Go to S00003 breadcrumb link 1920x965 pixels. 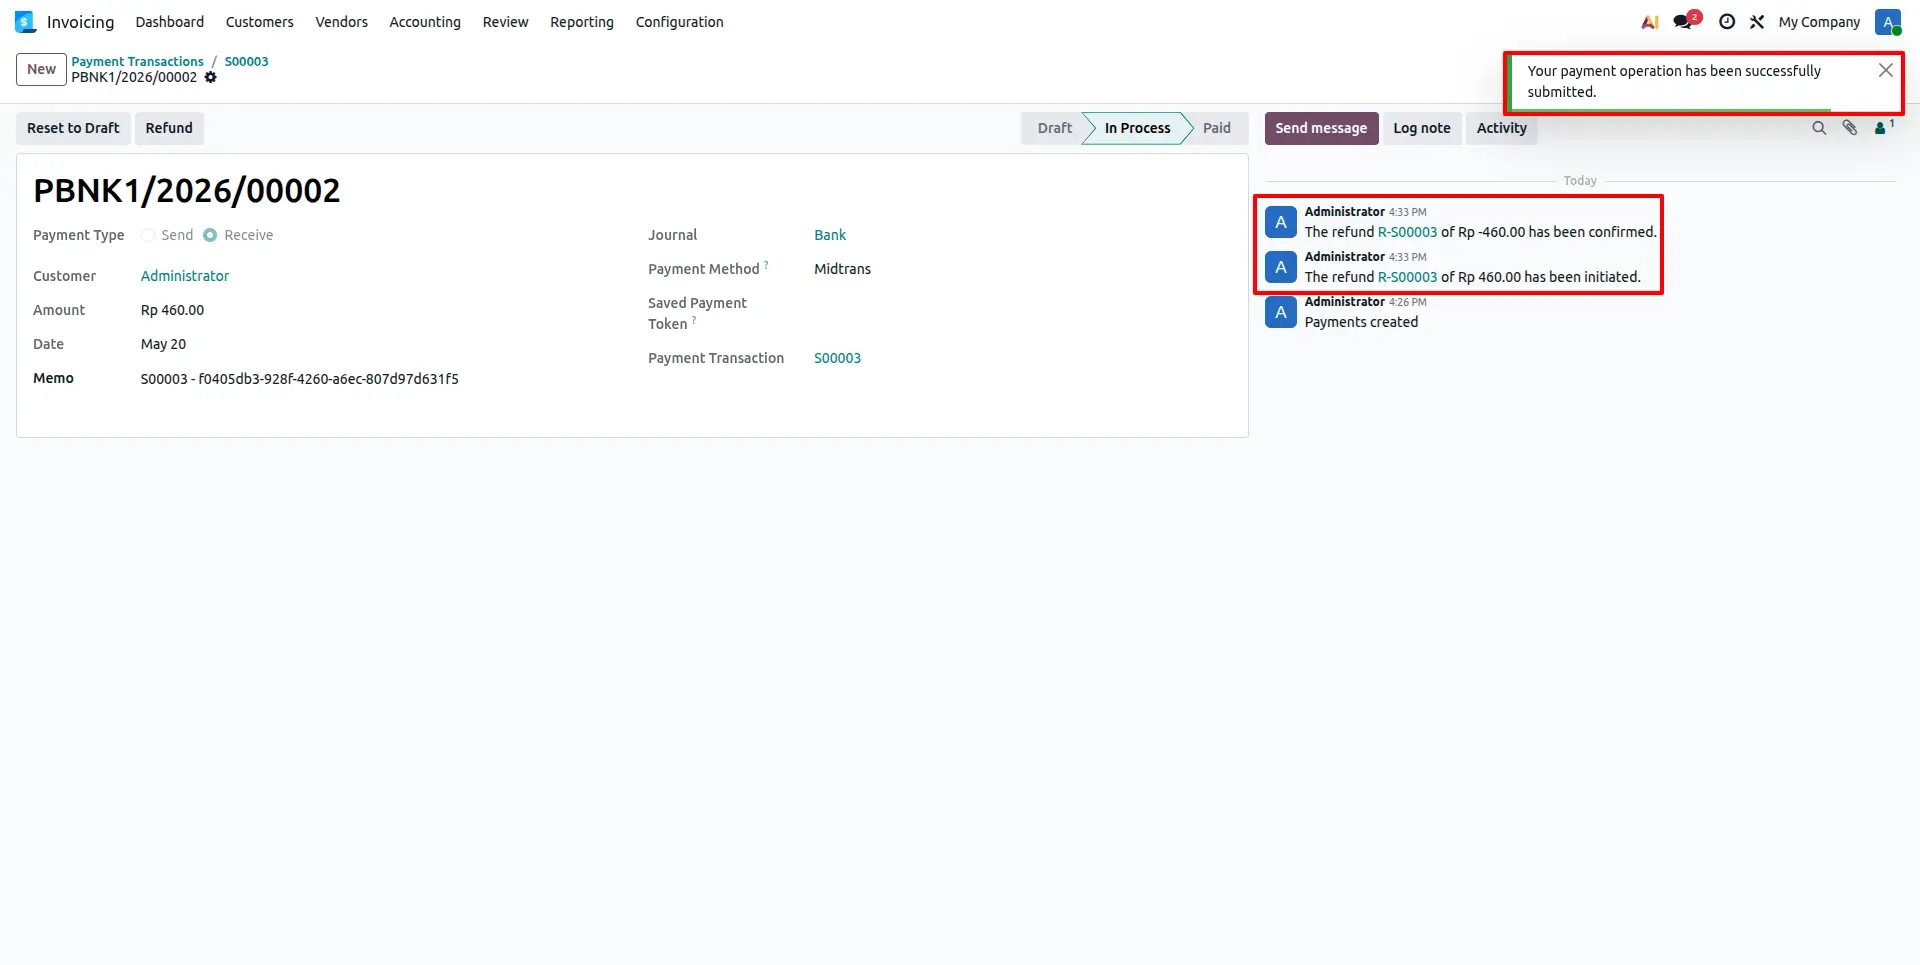coord(246,61)
